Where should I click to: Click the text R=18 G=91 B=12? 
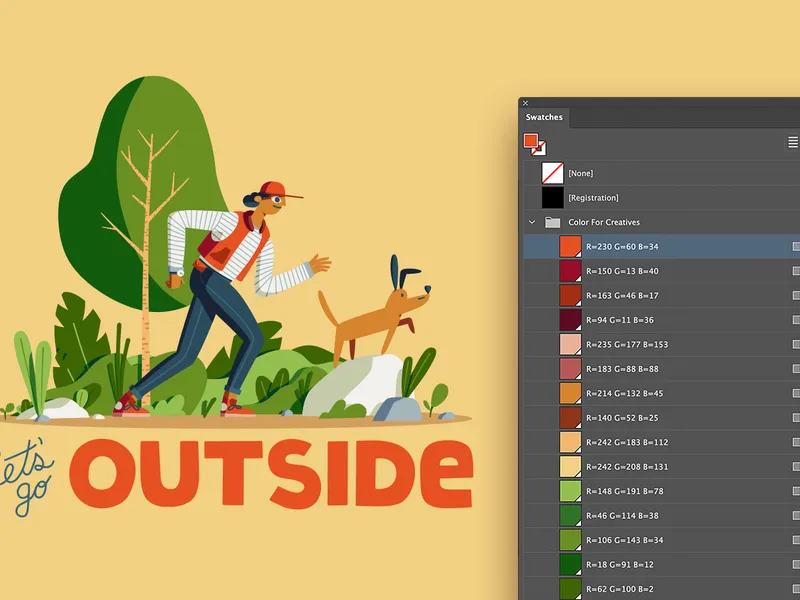(x=619, y=565)
